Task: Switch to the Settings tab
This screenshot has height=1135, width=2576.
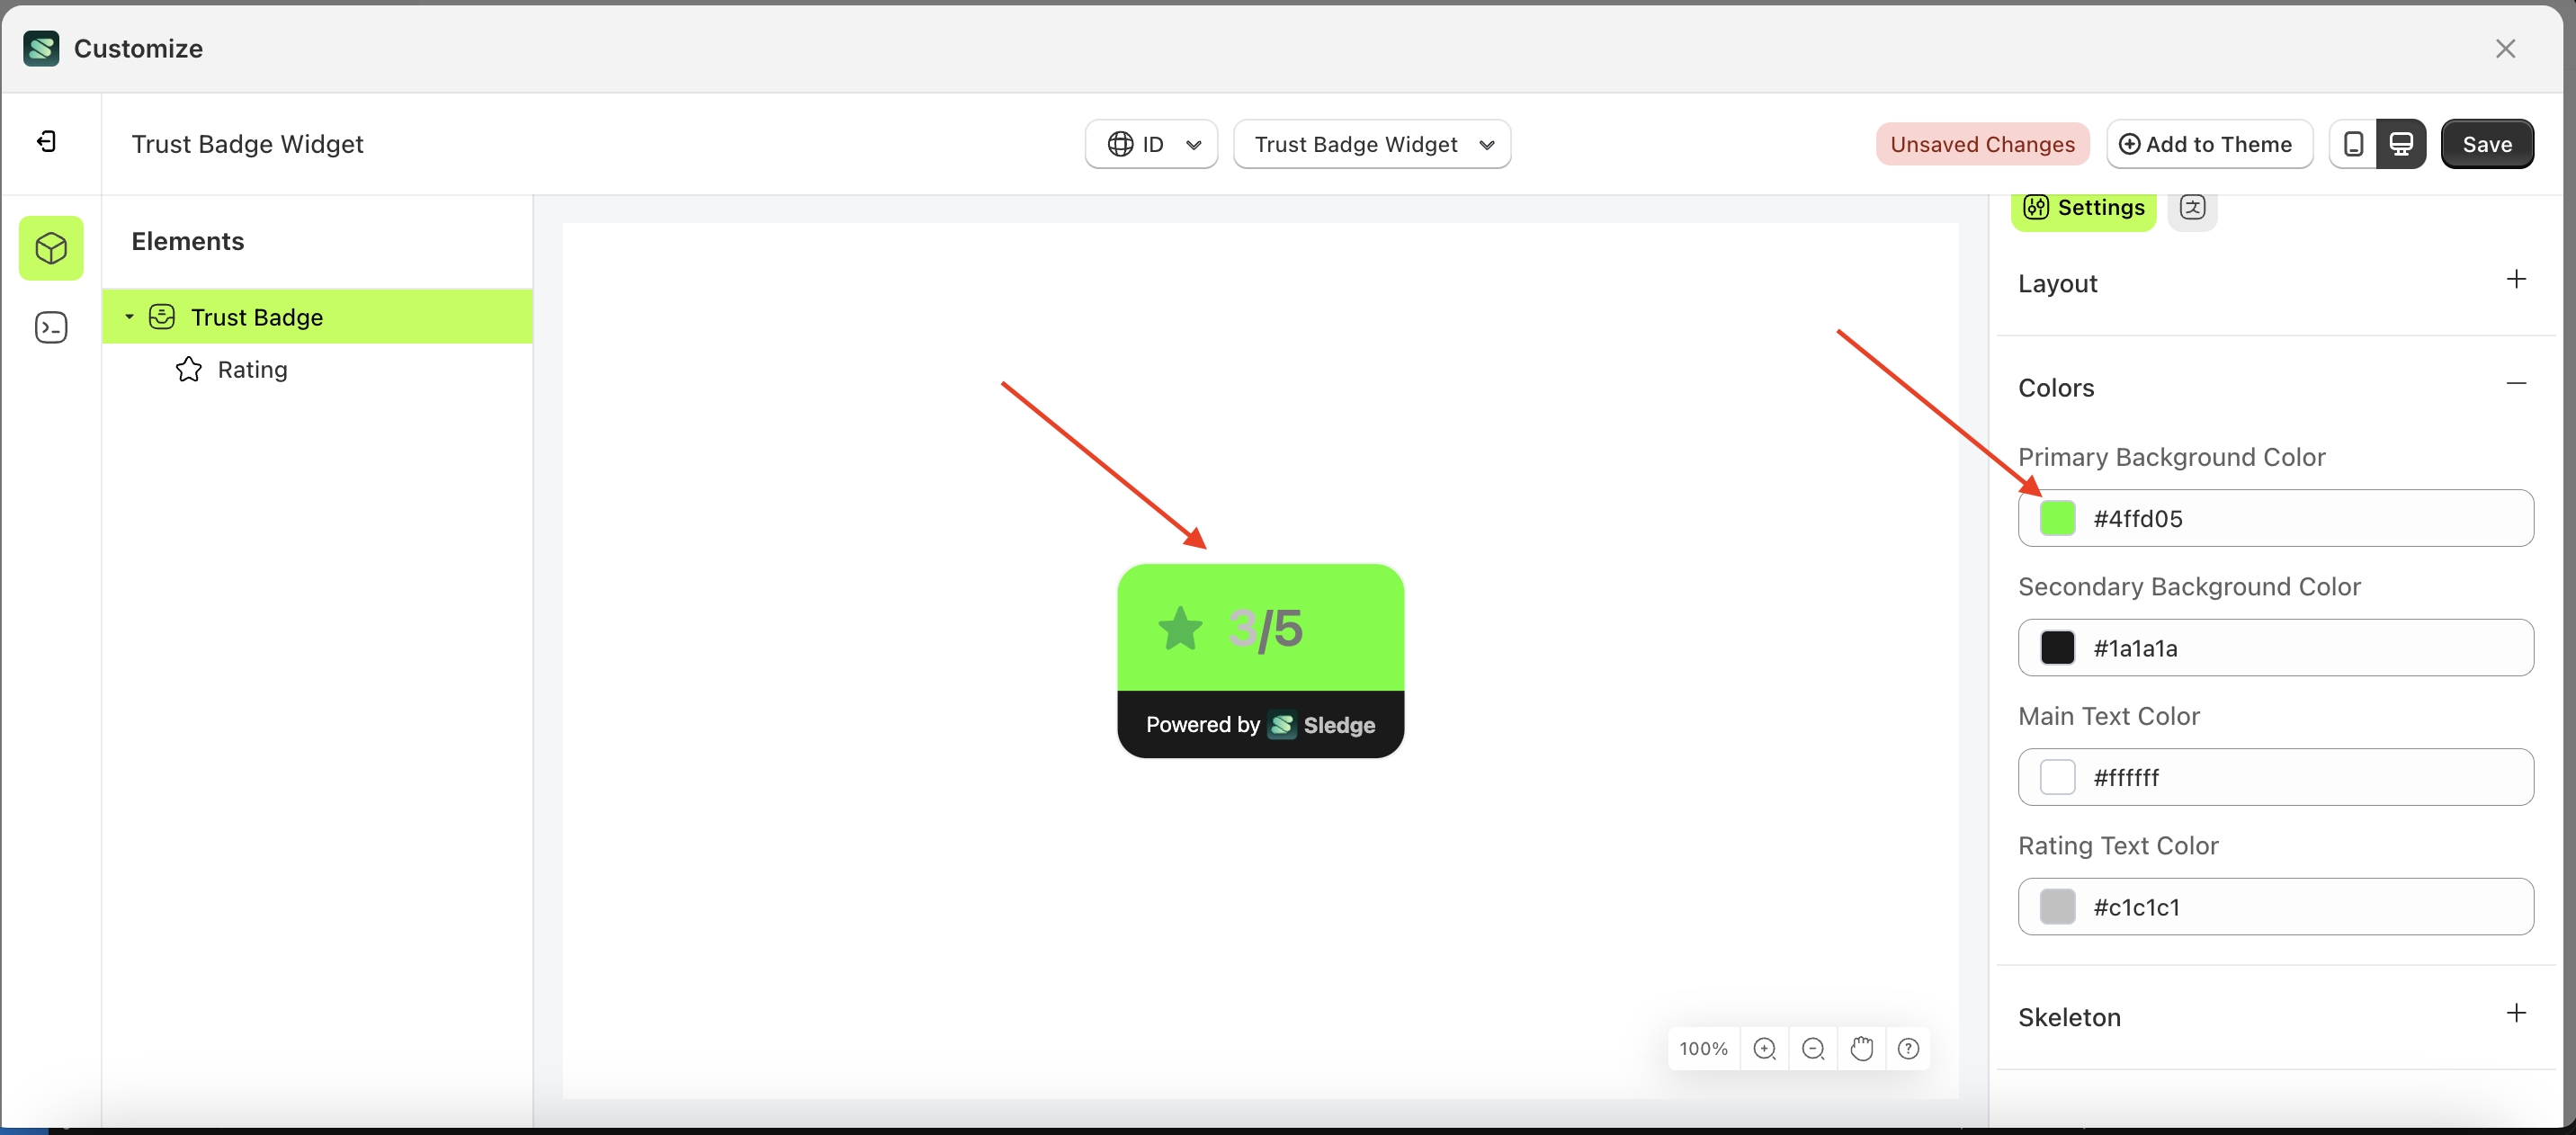Action: [x=2083, y=209]
